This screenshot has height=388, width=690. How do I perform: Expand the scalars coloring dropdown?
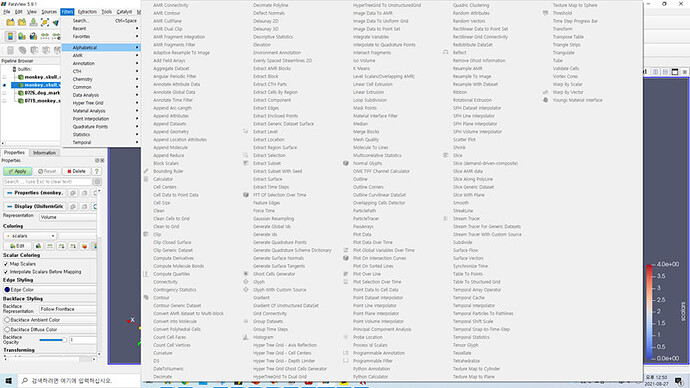[x=30, y=236]
